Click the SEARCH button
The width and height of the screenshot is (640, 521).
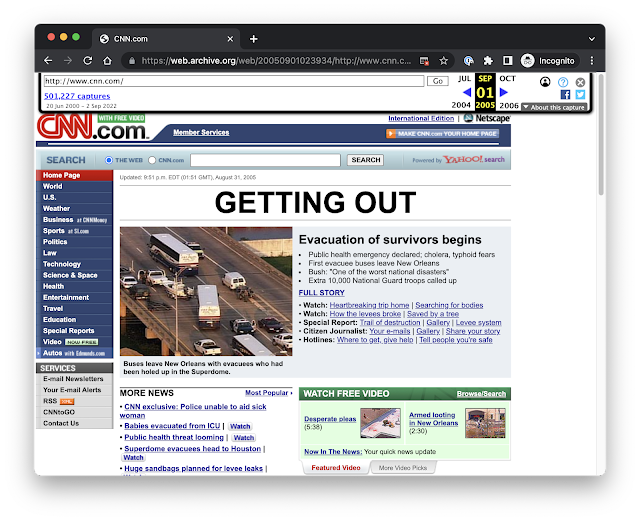pyautogui.click(x=366, y=160)
